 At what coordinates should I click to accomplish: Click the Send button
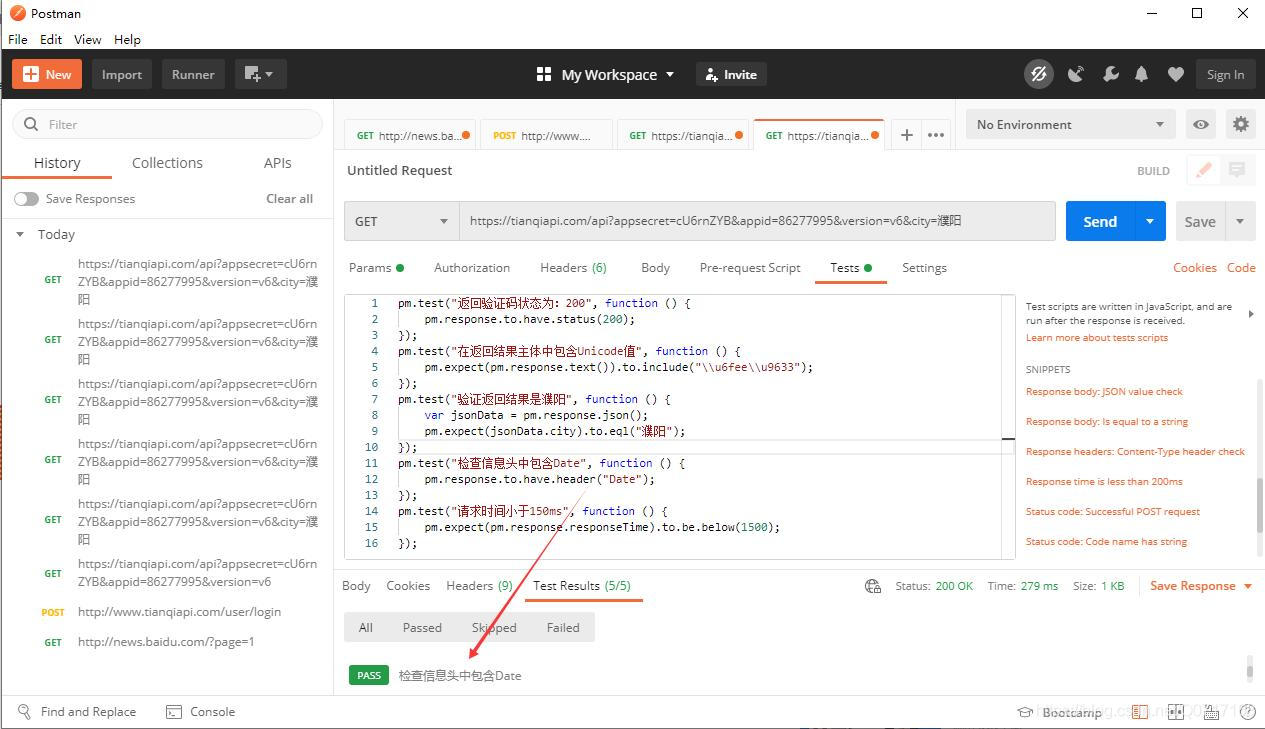[1100, 221]
